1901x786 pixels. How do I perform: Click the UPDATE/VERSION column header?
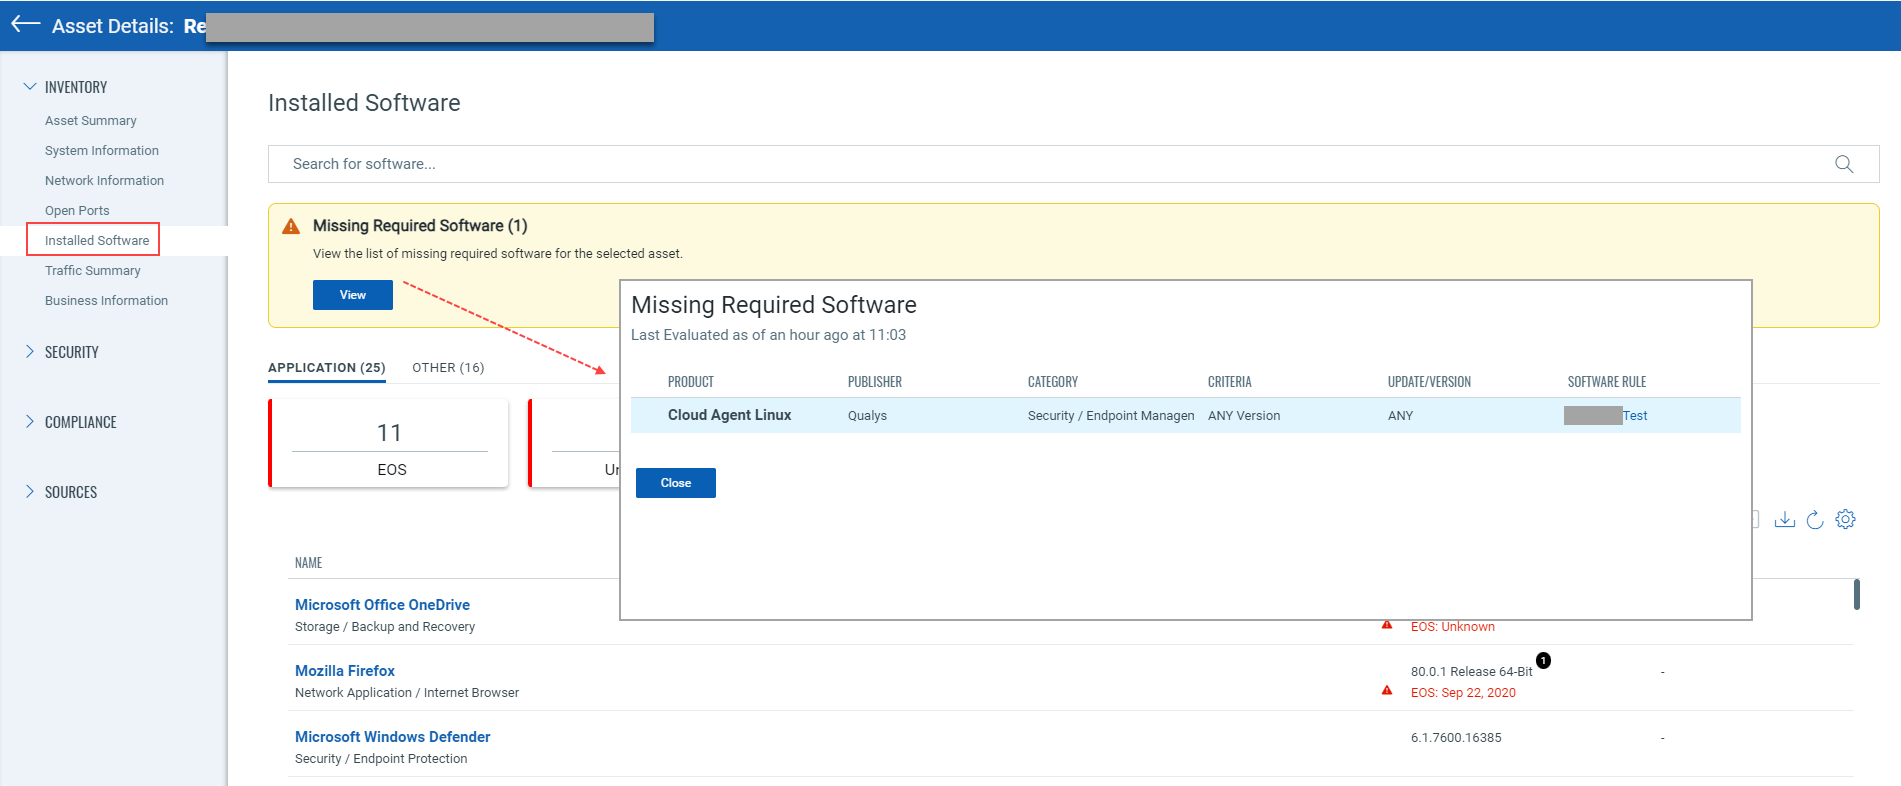coord(1429,382)
